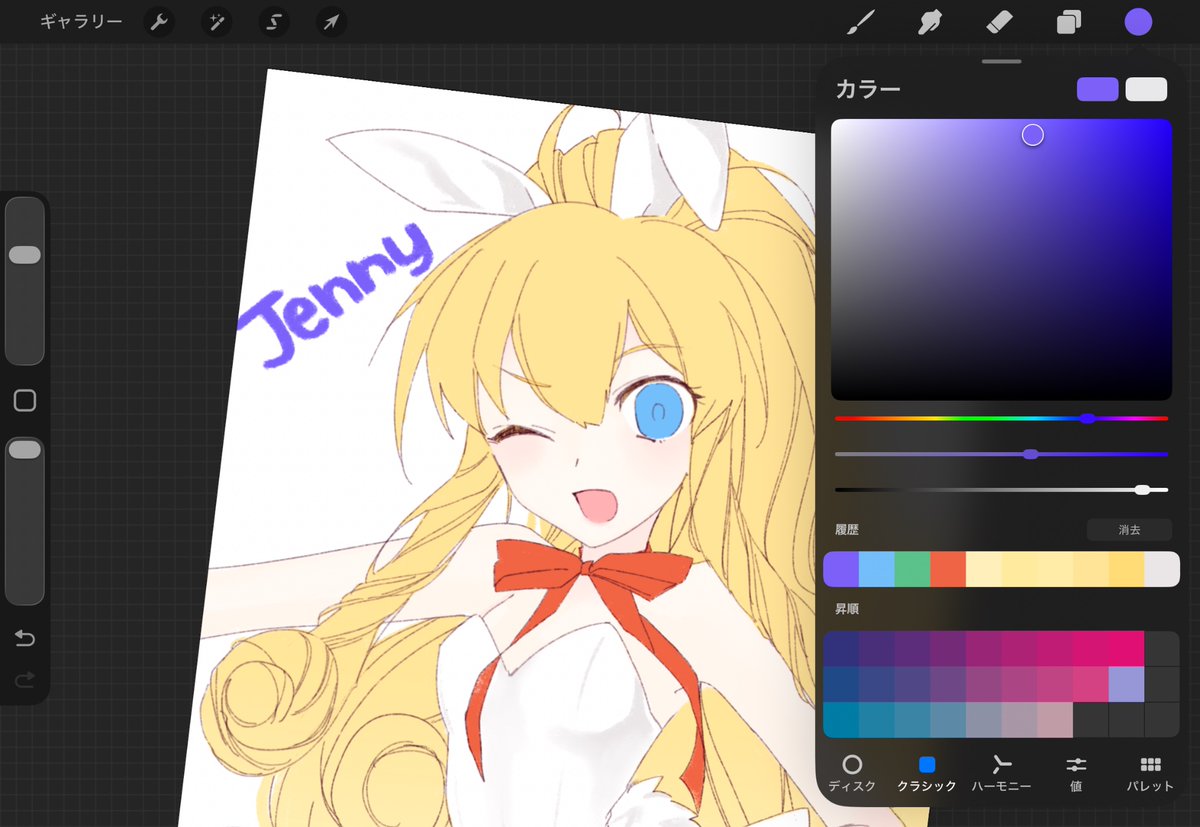
Task: Open the 値 color values tab
Action: pos(1076,773)
